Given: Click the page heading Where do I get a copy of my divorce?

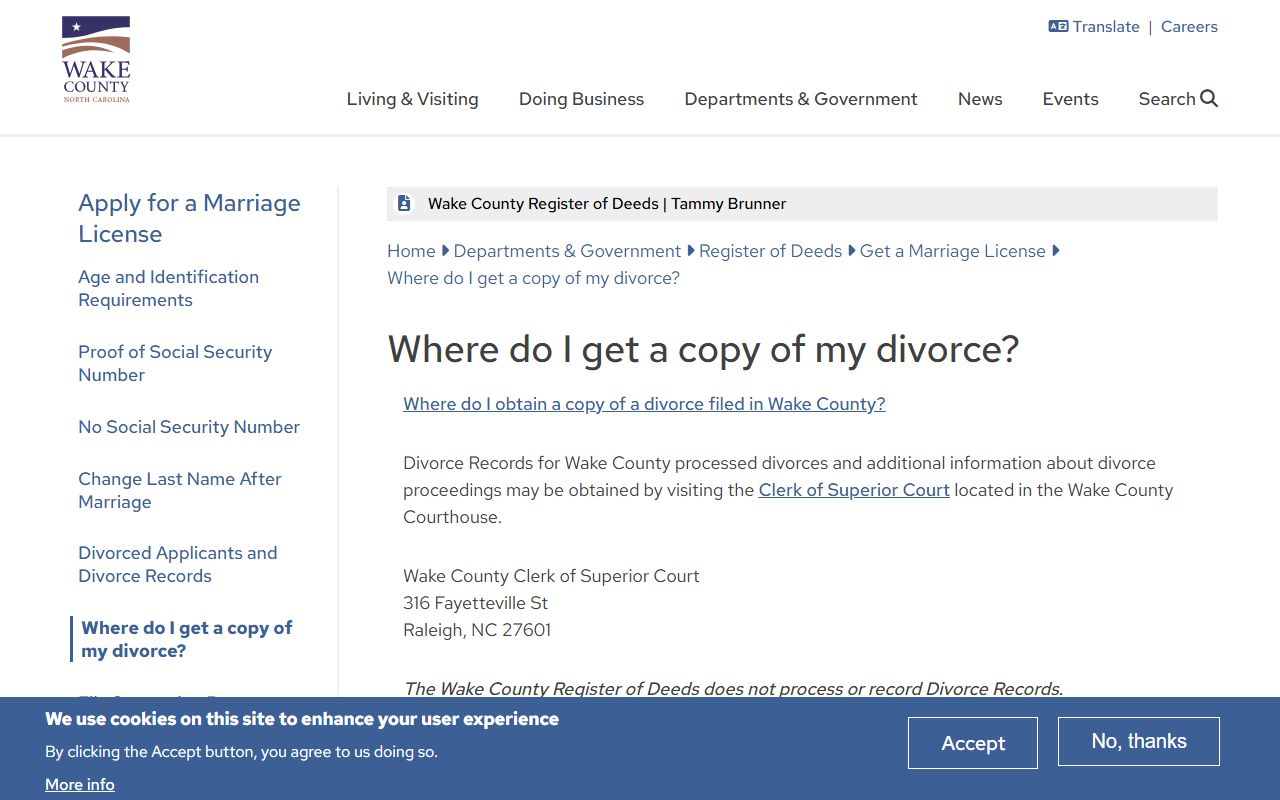Looking at the screenshot, I should point(703,349).
